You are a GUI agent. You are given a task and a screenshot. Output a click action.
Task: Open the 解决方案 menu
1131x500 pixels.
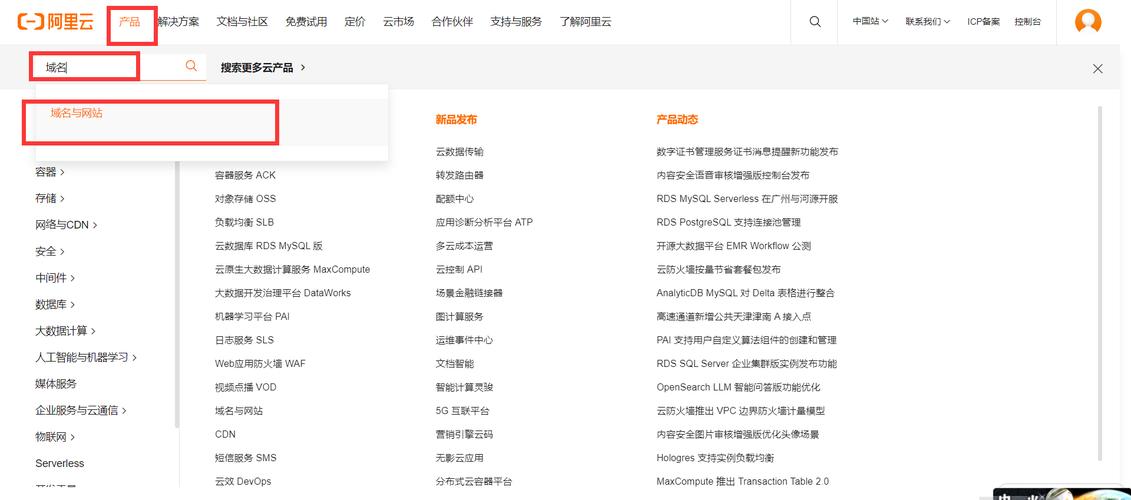point(178,22)
